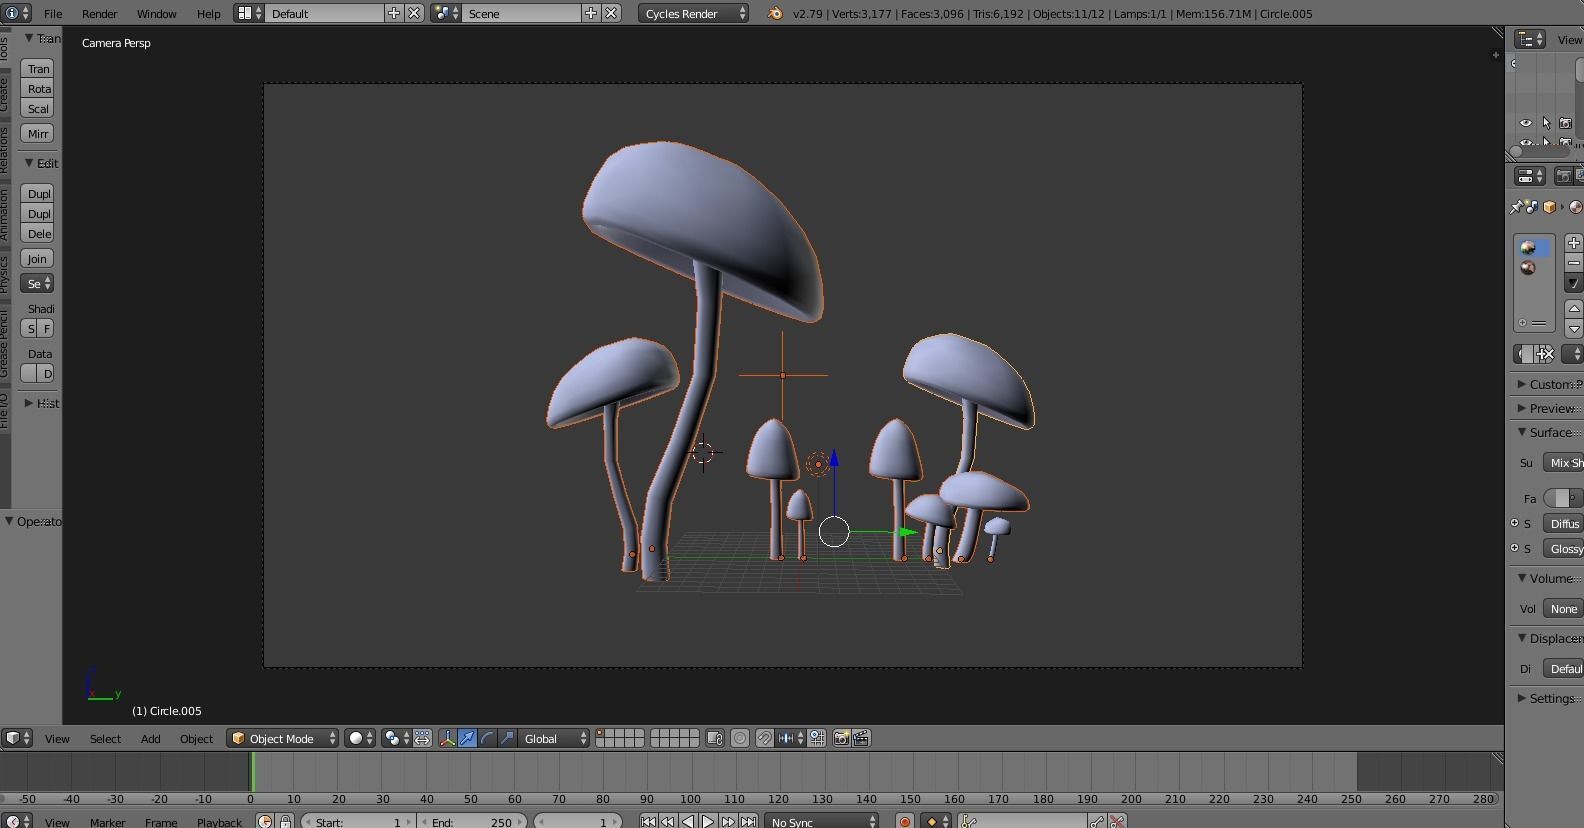This screenshot has width=1584, height=828.
Task: Open the viewport Add menu
Action: click(x=150, y=738)
